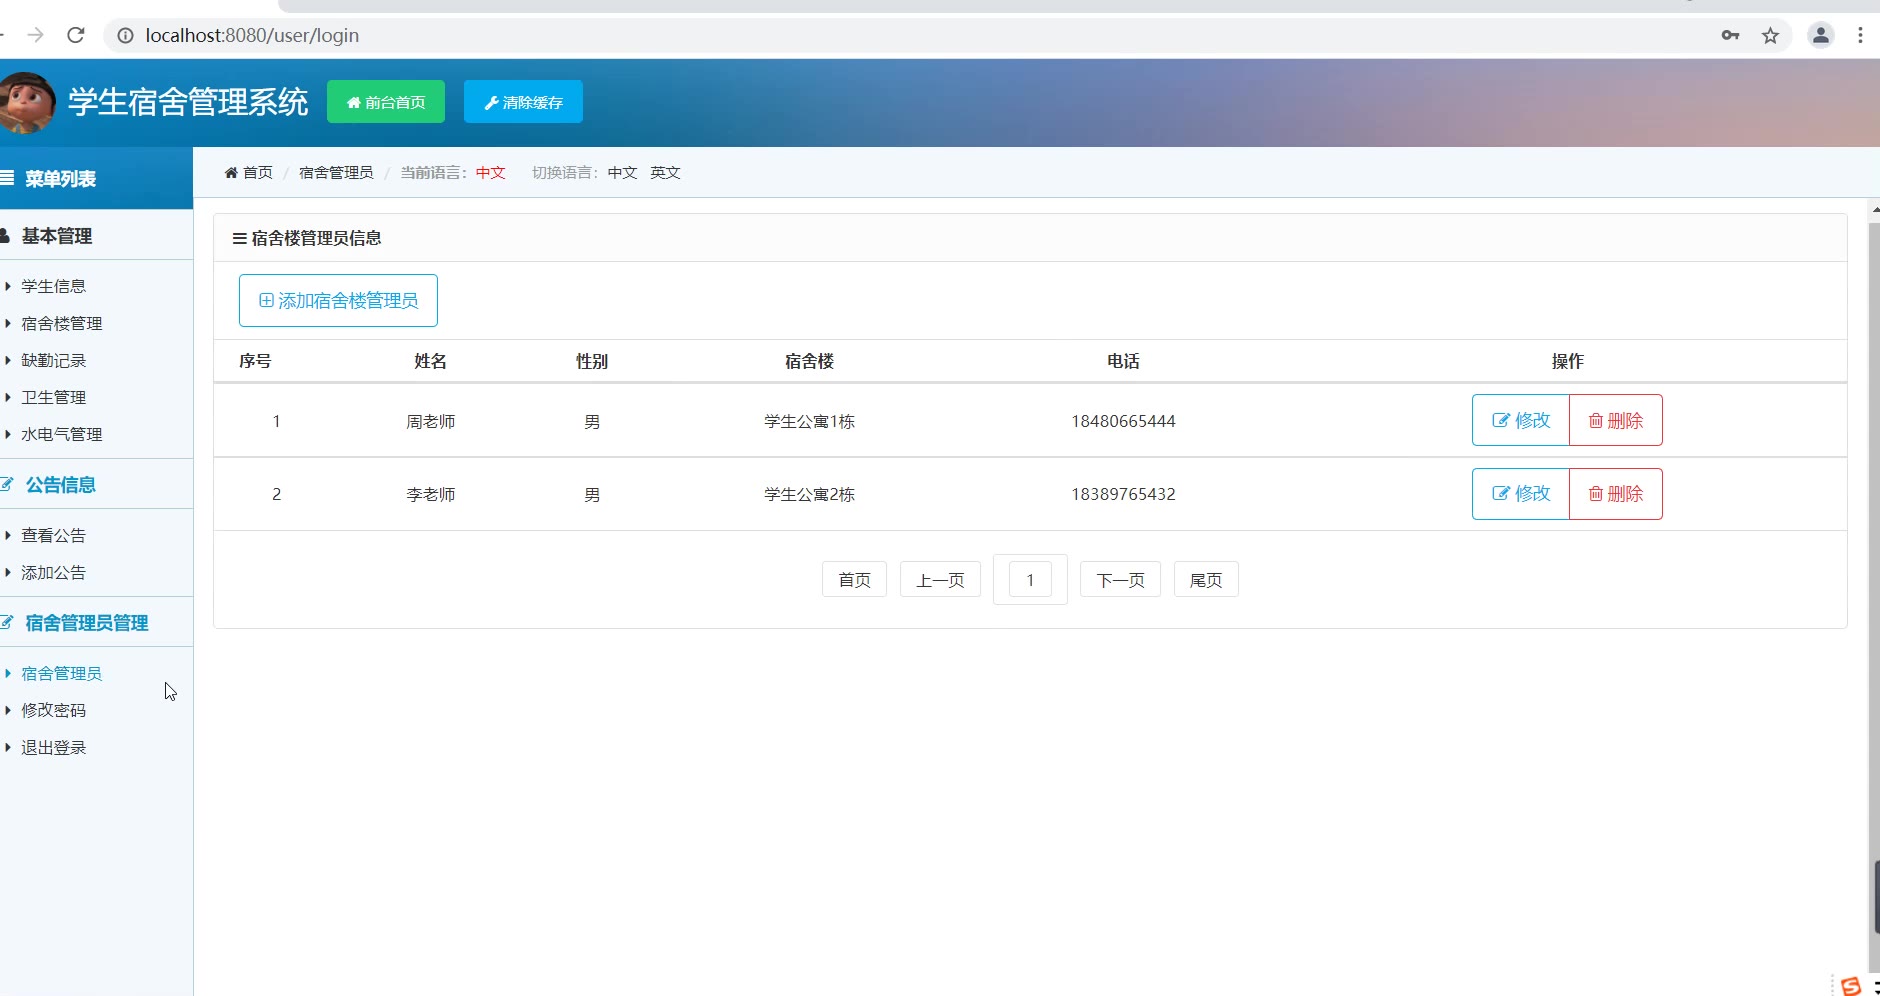Open 宿舍楼管理 in the sidebar
Image resolution: width=1880 pixels, height=996 pixels.
click(62, 323)
